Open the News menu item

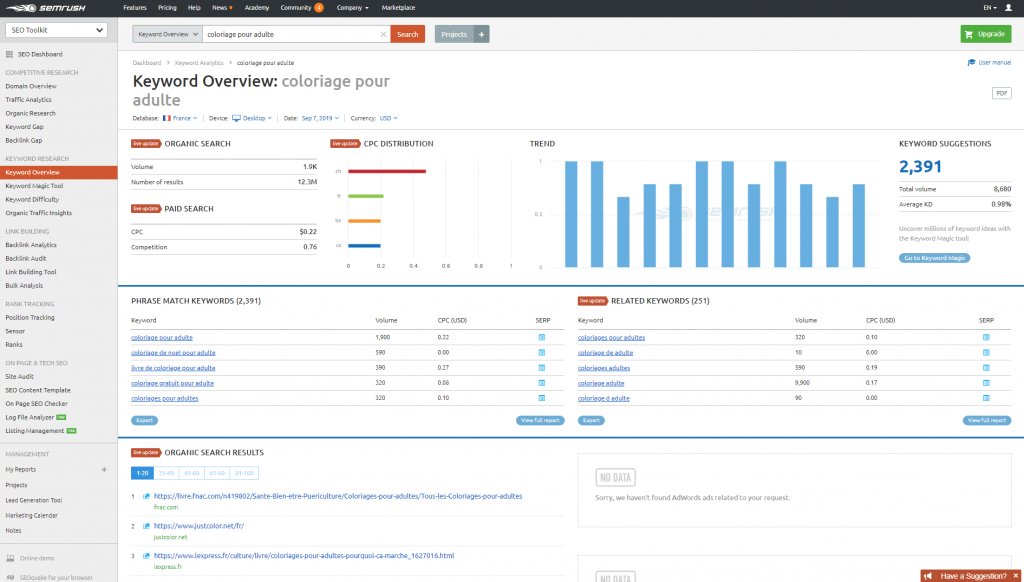(x=222, y=8)
